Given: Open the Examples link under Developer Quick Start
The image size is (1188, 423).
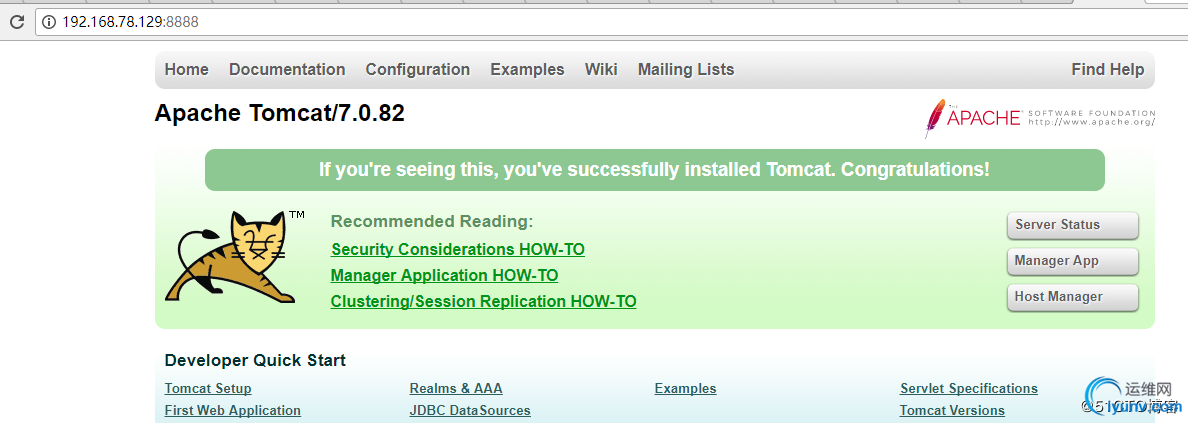Looking at the screenshot, I should tap(686, 389).
